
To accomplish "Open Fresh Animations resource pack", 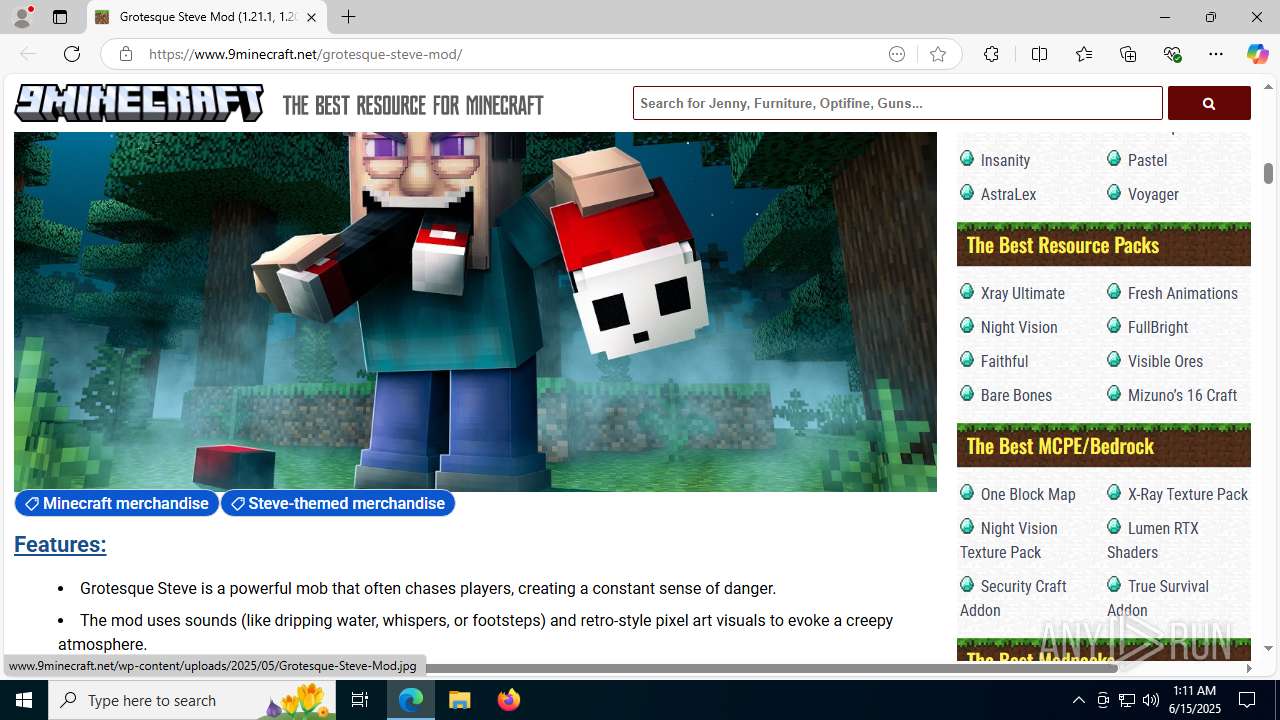I will point(1182,293).
